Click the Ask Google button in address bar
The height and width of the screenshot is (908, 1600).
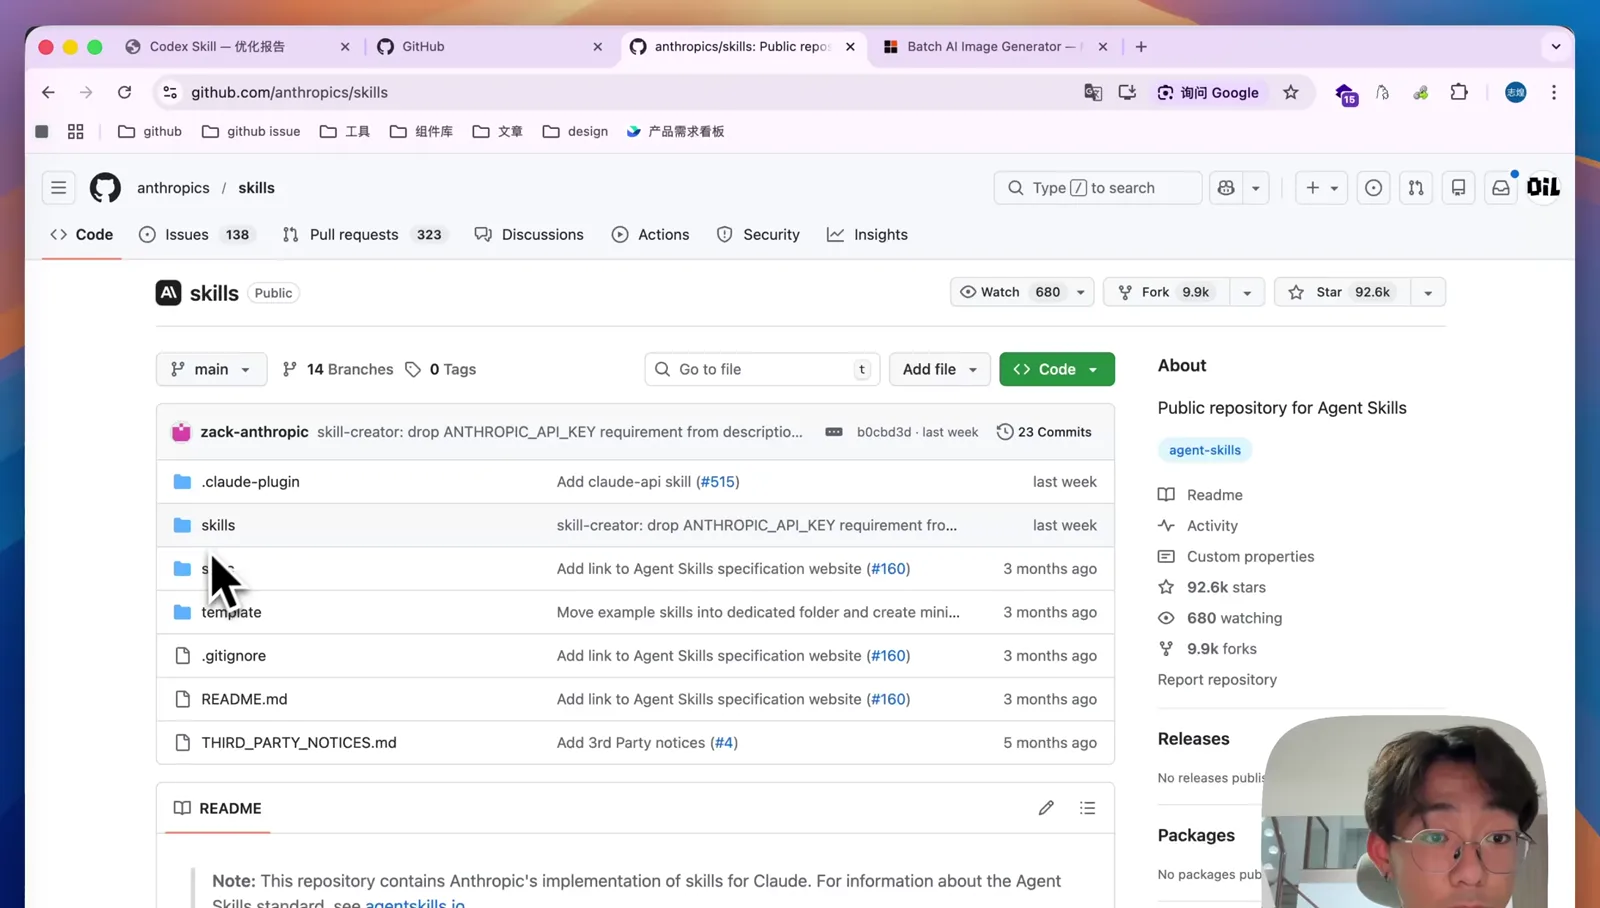click(x=1209, y=92)
